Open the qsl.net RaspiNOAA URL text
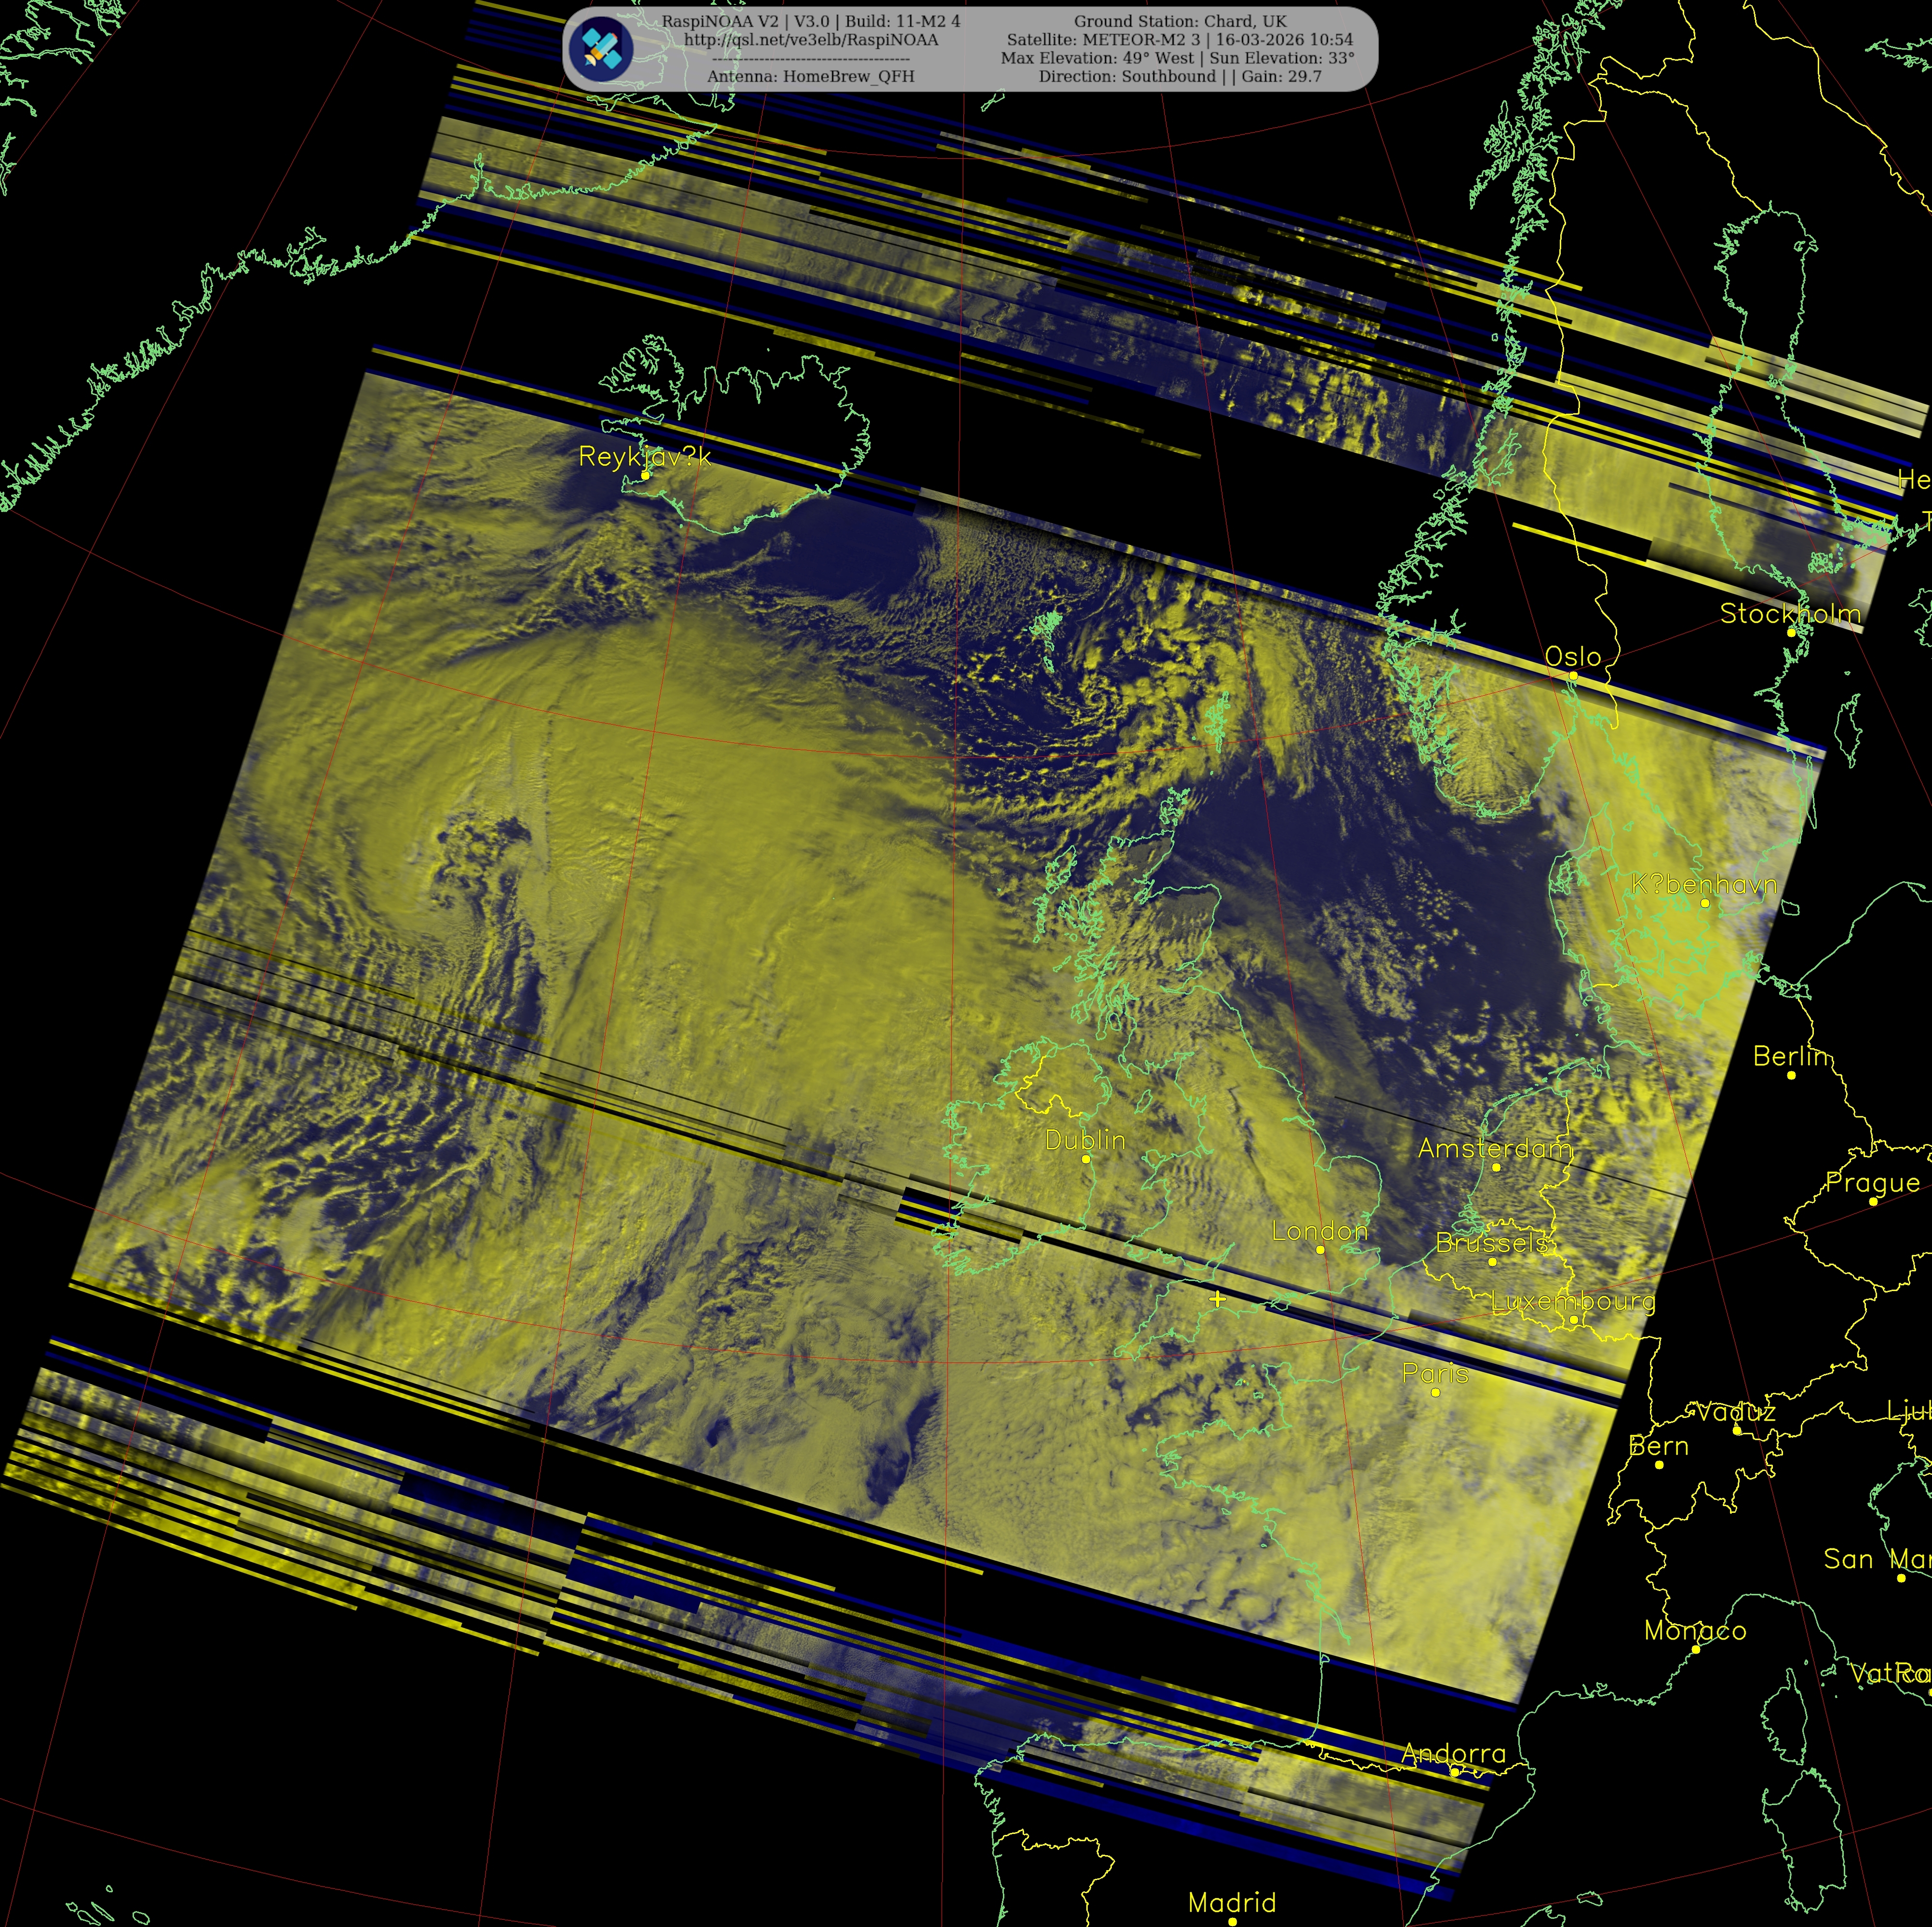Viewport: 1932px width, 1927px height. click(811, 40)
